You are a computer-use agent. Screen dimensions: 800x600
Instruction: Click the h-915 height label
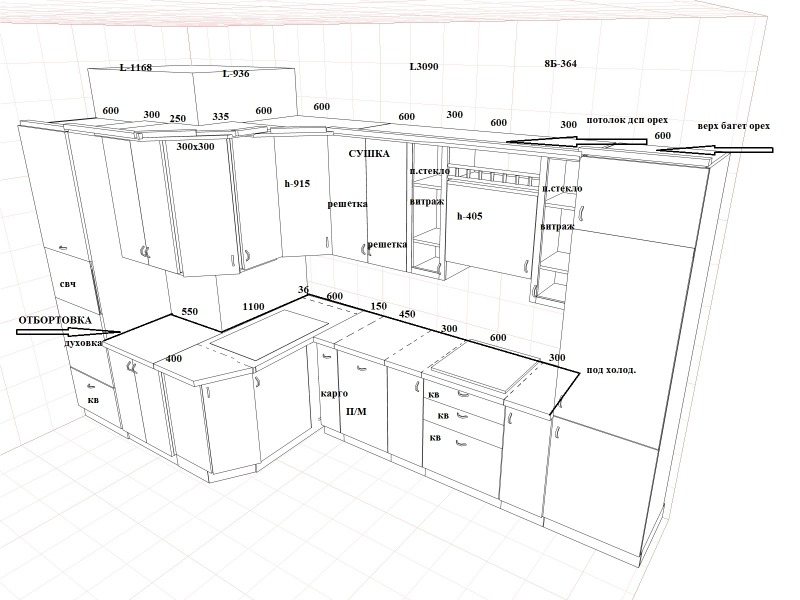[297, 183]
